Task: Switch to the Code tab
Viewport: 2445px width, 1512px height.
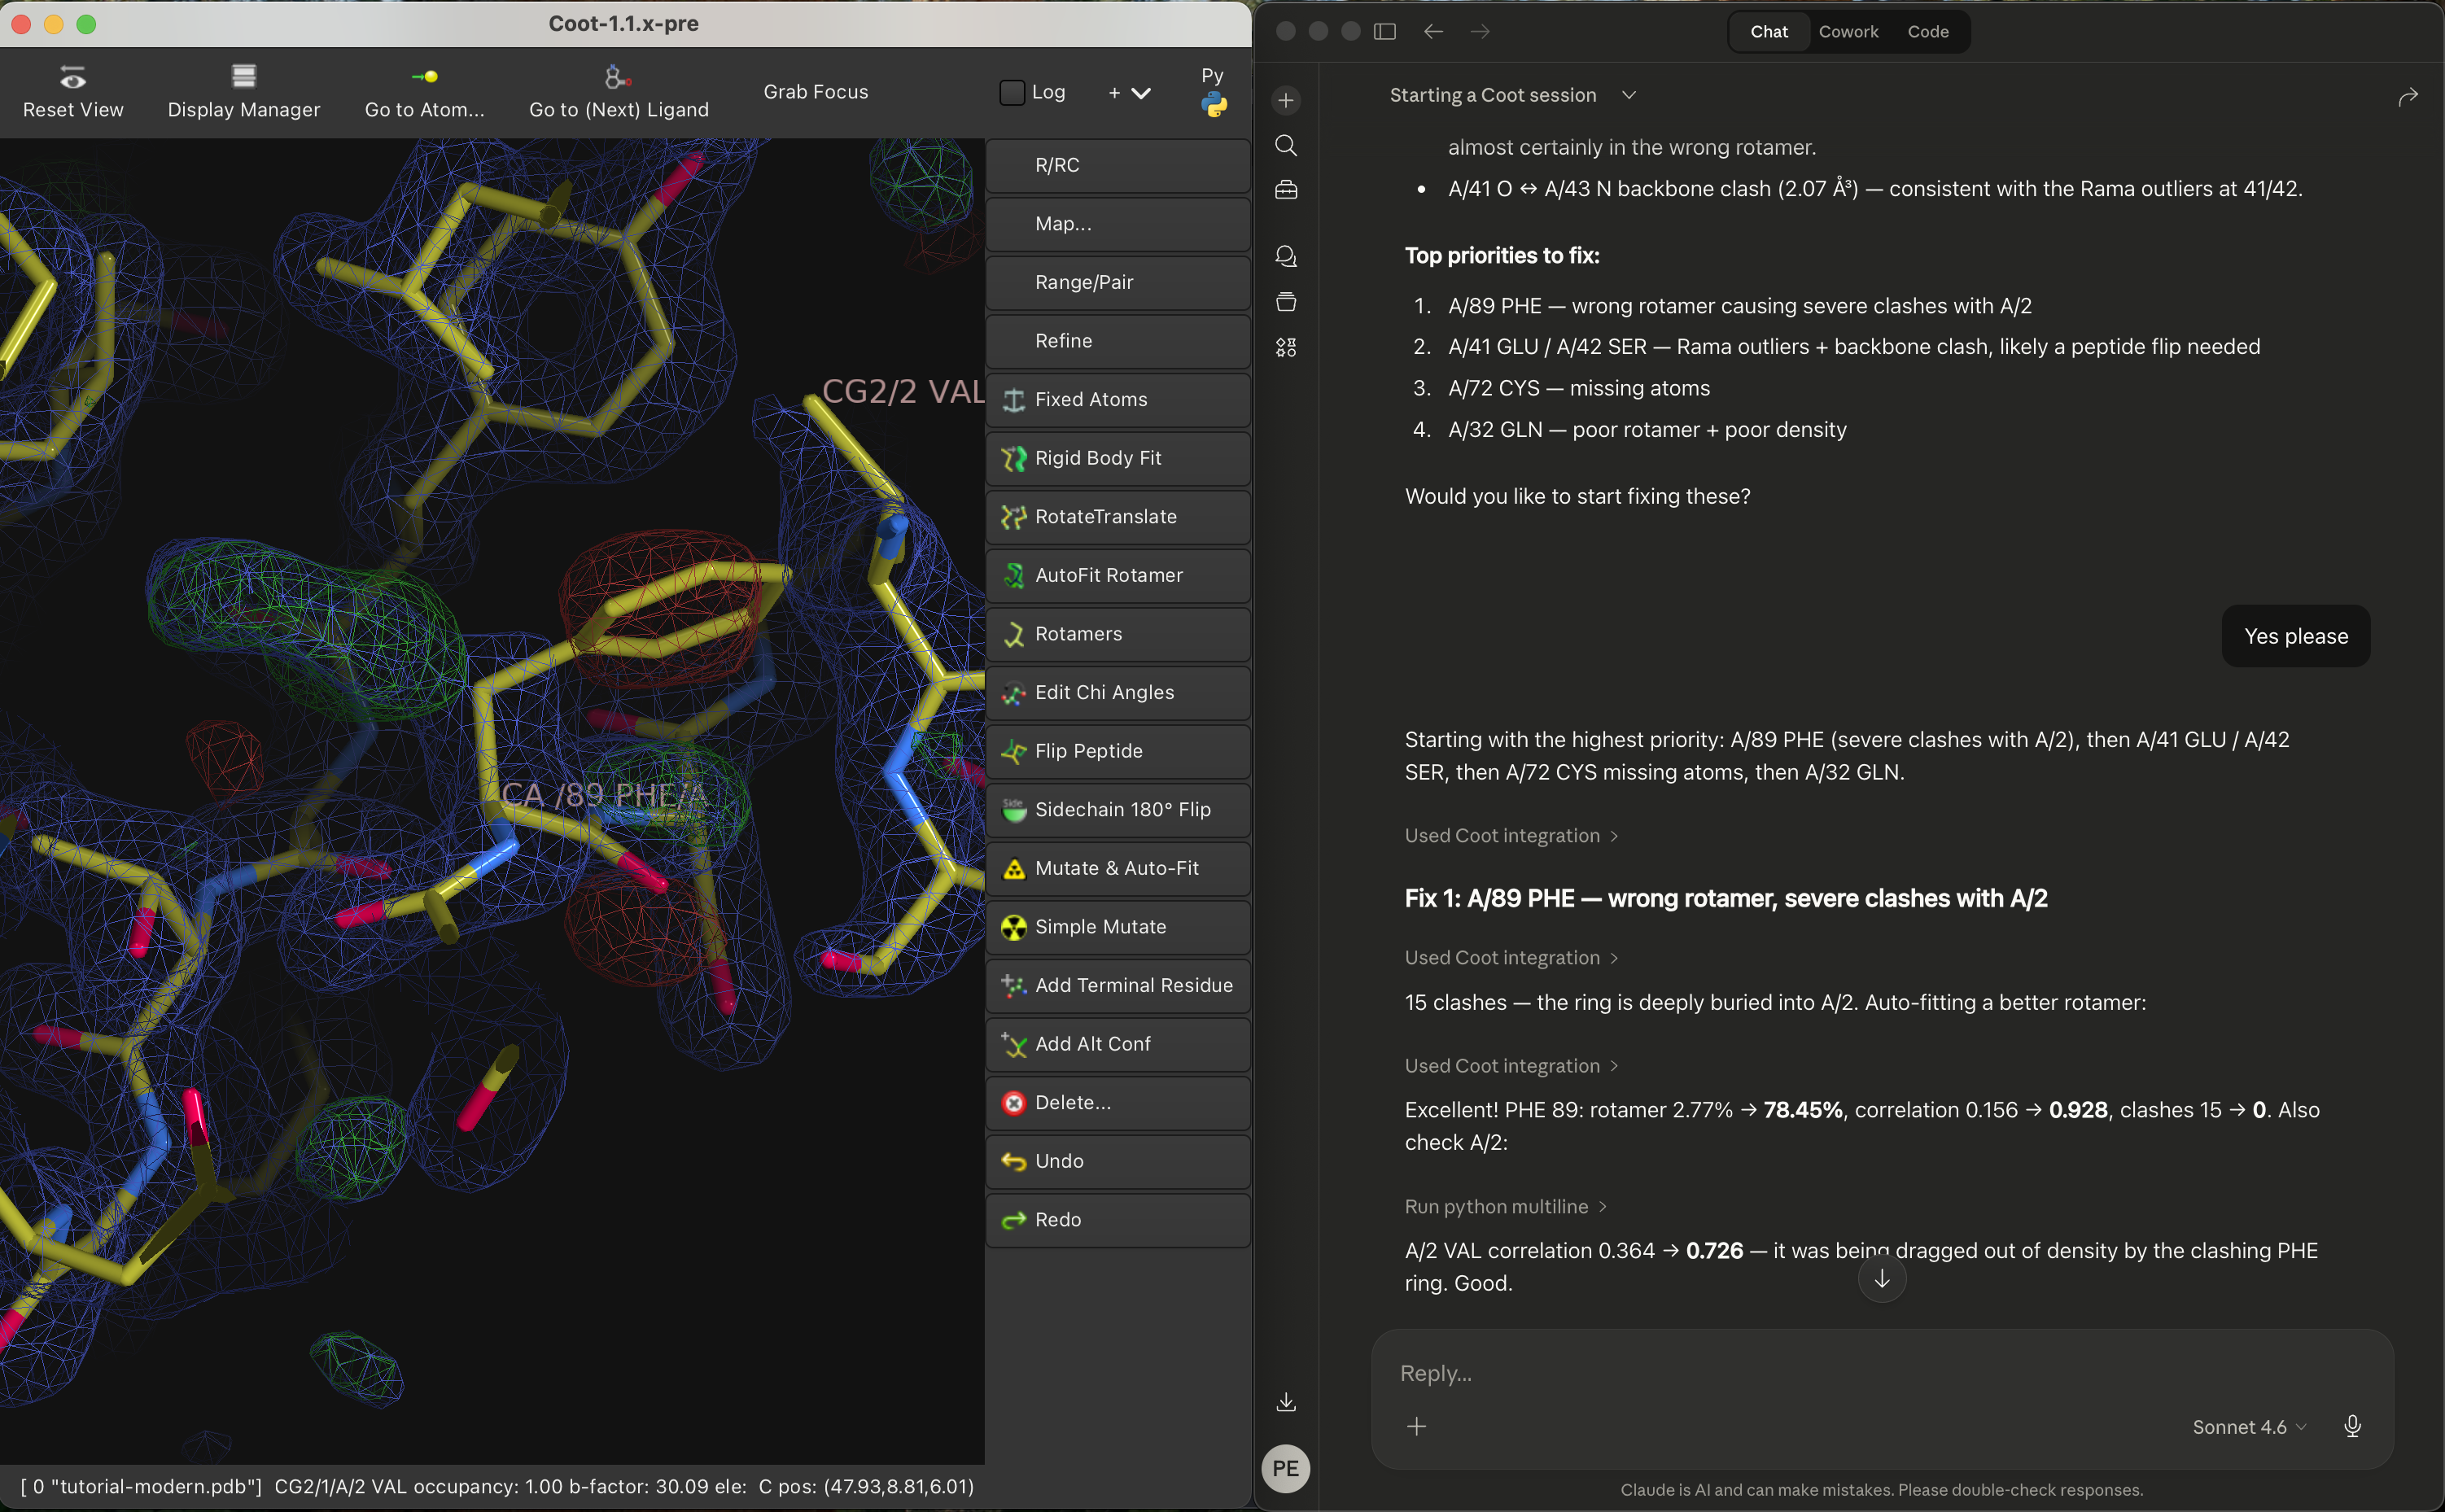Action: click(1927, 32)
